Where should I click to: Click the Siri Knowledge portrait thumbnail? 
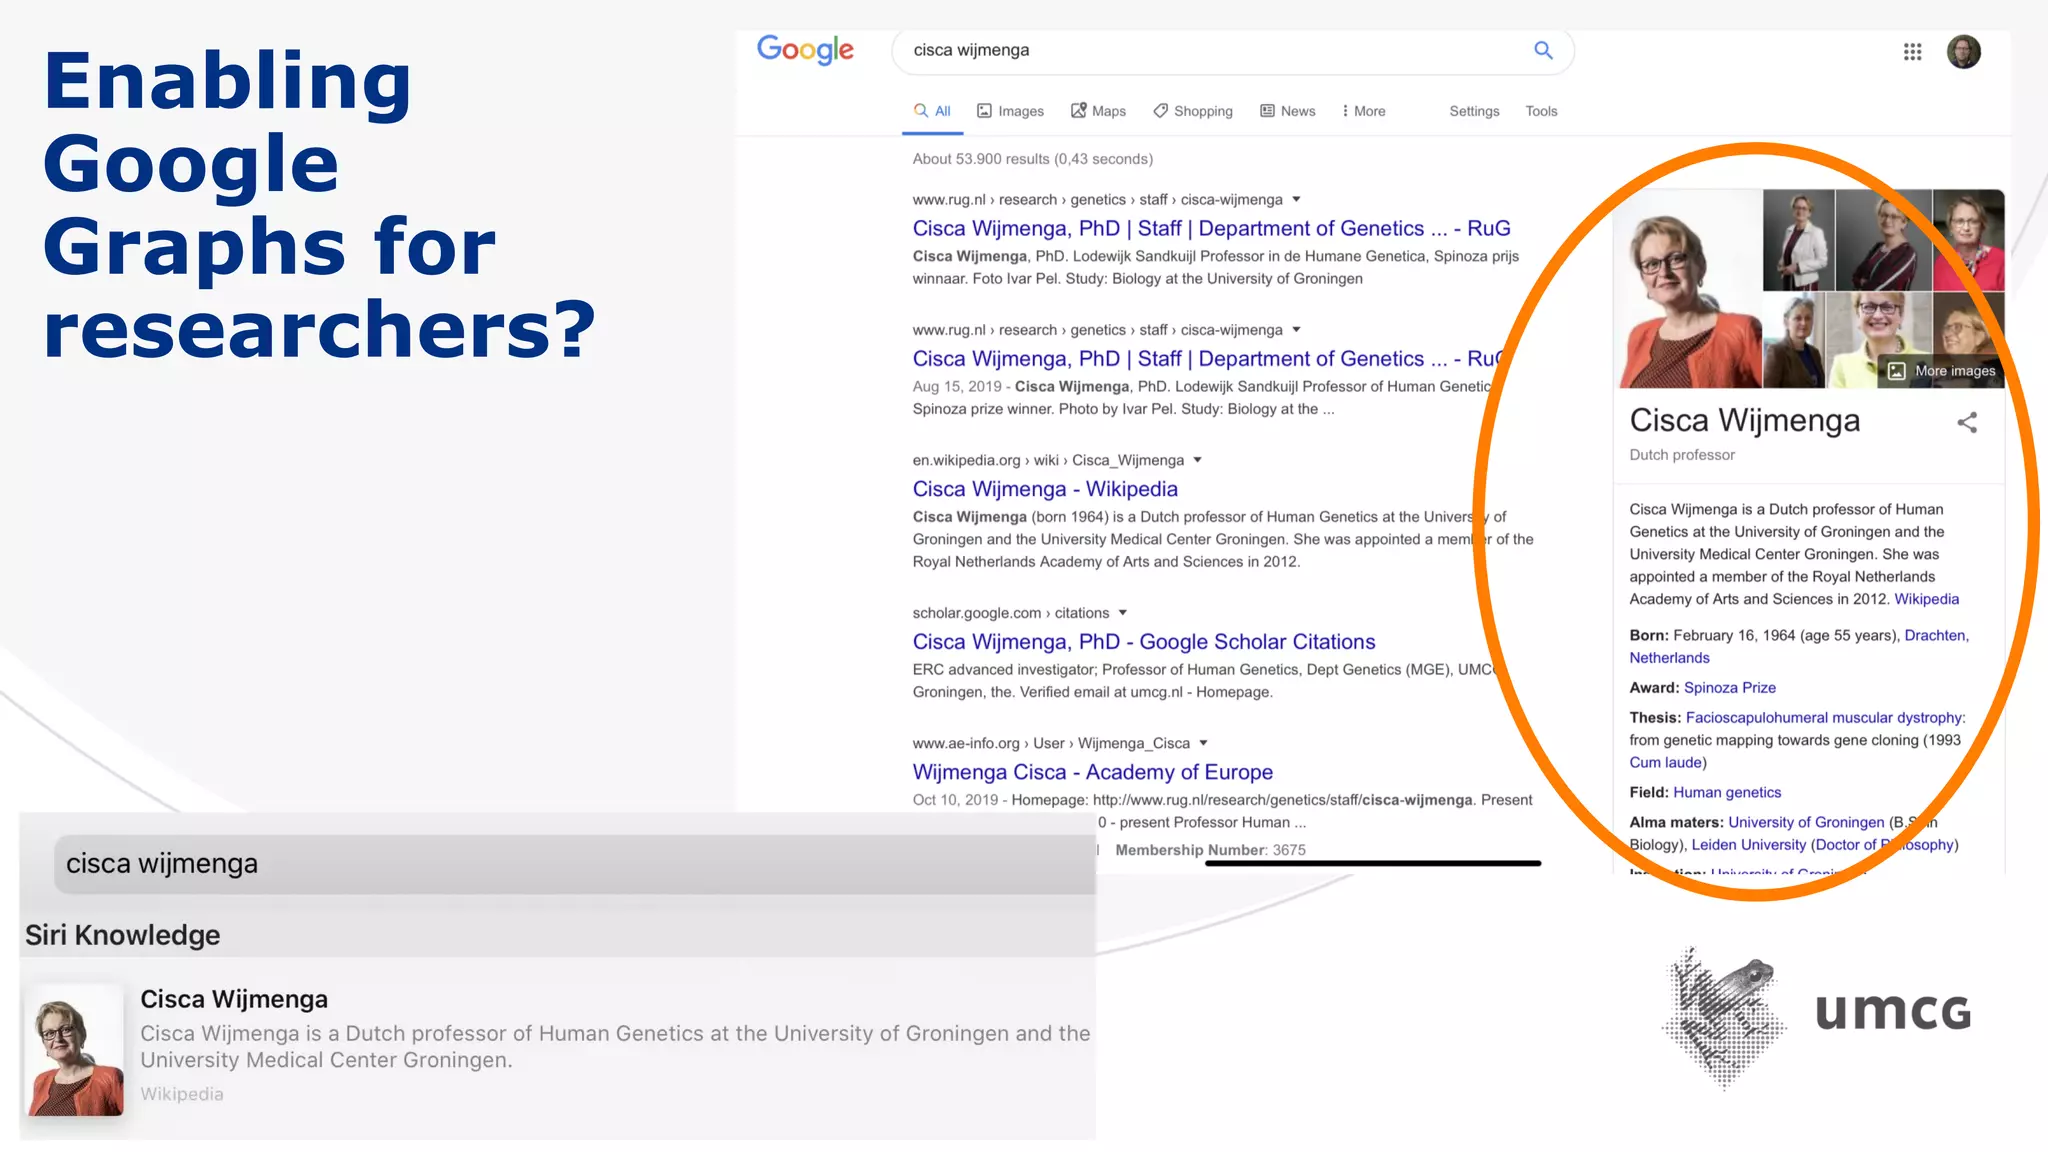75,1050
